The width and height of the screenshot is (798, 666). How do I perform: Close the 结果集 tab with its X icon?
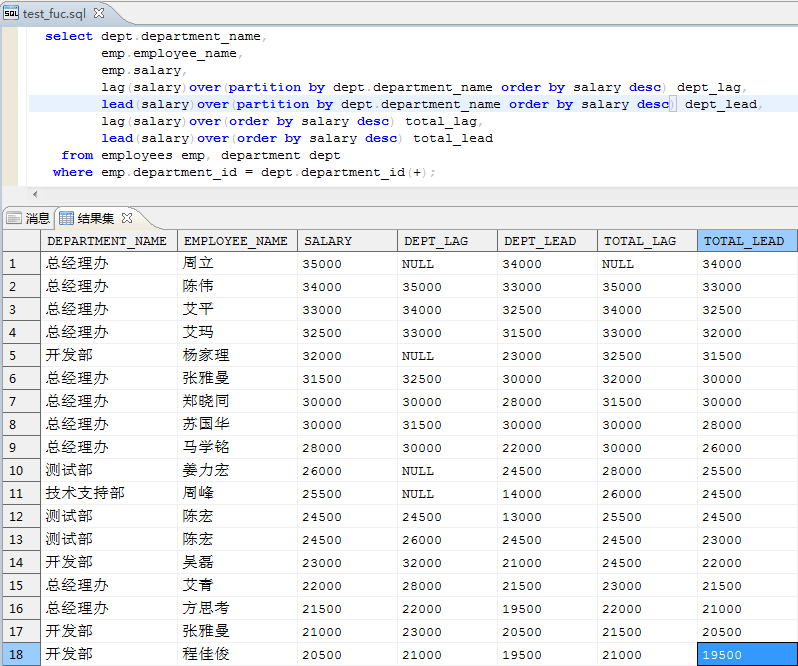(127, 217)
